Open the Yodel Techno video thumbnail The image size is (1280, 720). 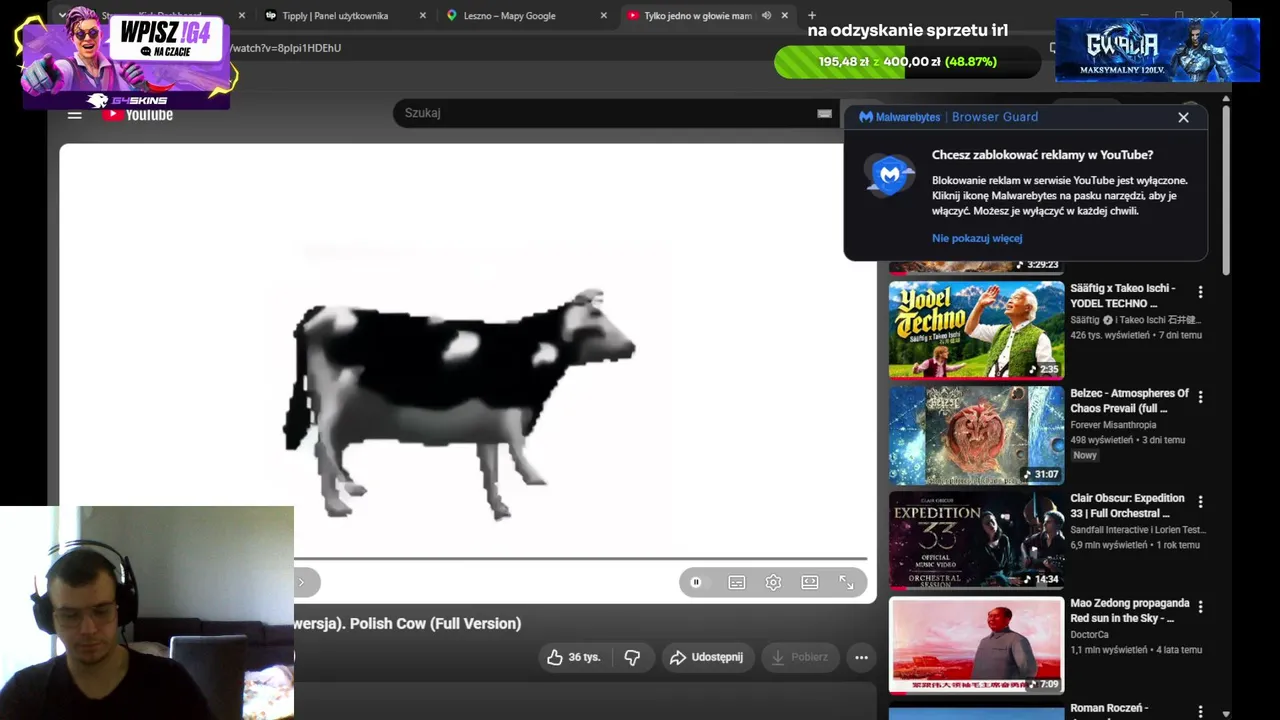click(977, 330)
